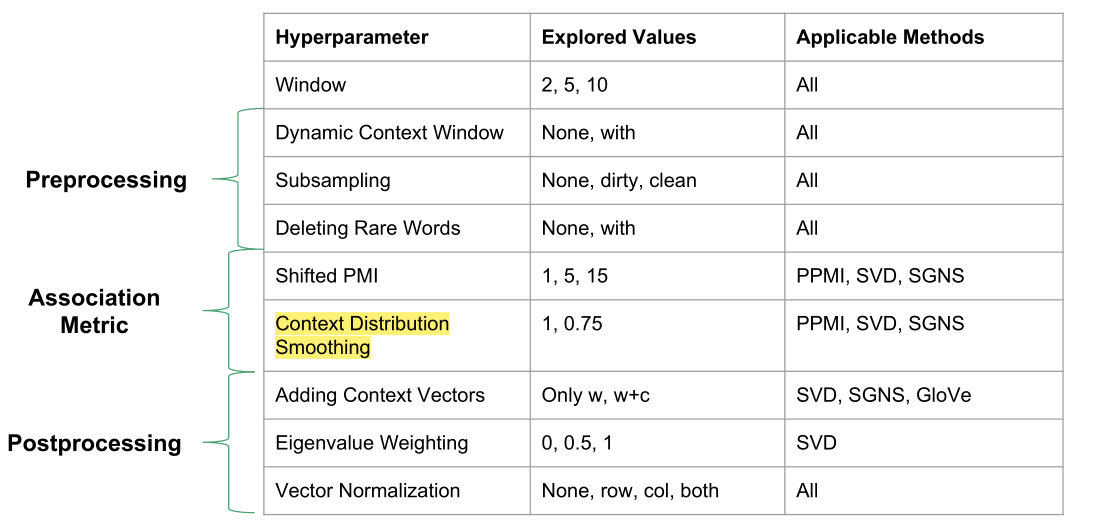Click the Deleting Rare Words cell
Image resolution: width=1094 pixels, height=523 pixels.
point(368,228)
